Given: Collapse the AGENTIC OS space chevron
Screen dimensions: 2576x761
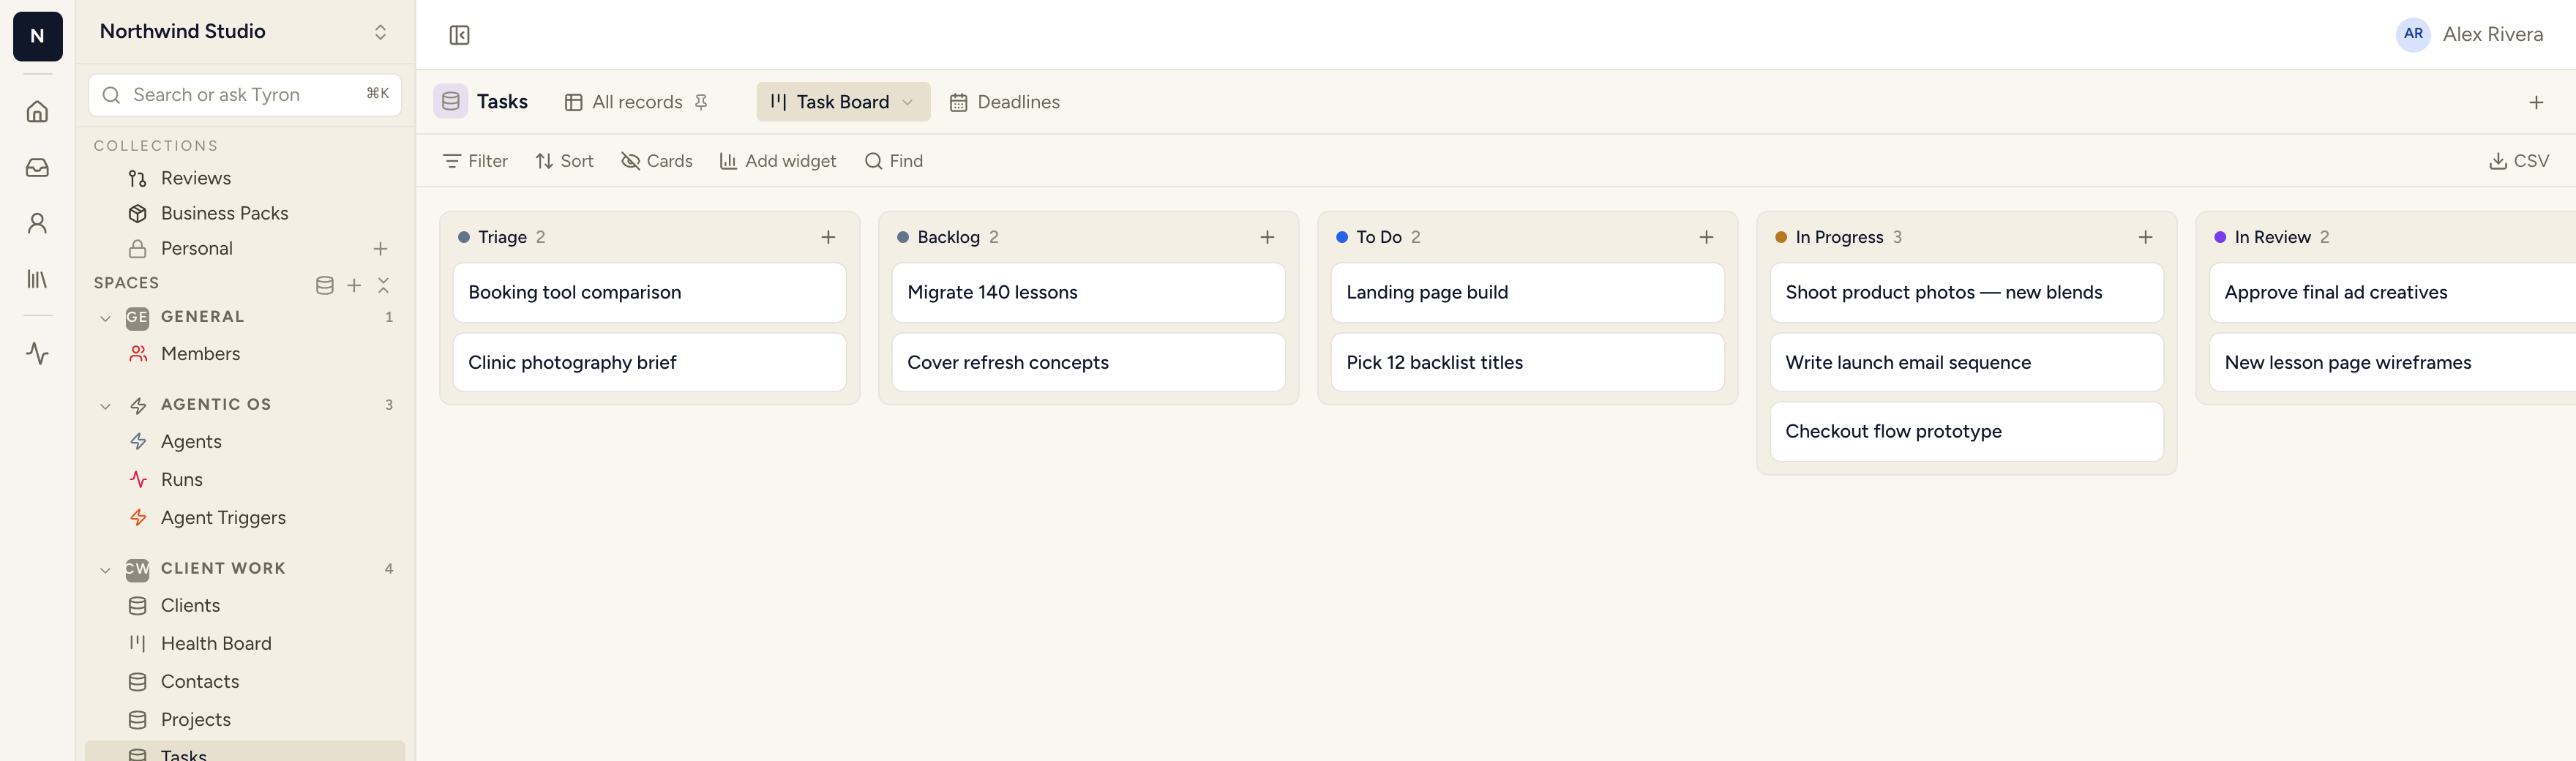Looking at the screenshot, I should pyautogui.click(x=105, y=406).
